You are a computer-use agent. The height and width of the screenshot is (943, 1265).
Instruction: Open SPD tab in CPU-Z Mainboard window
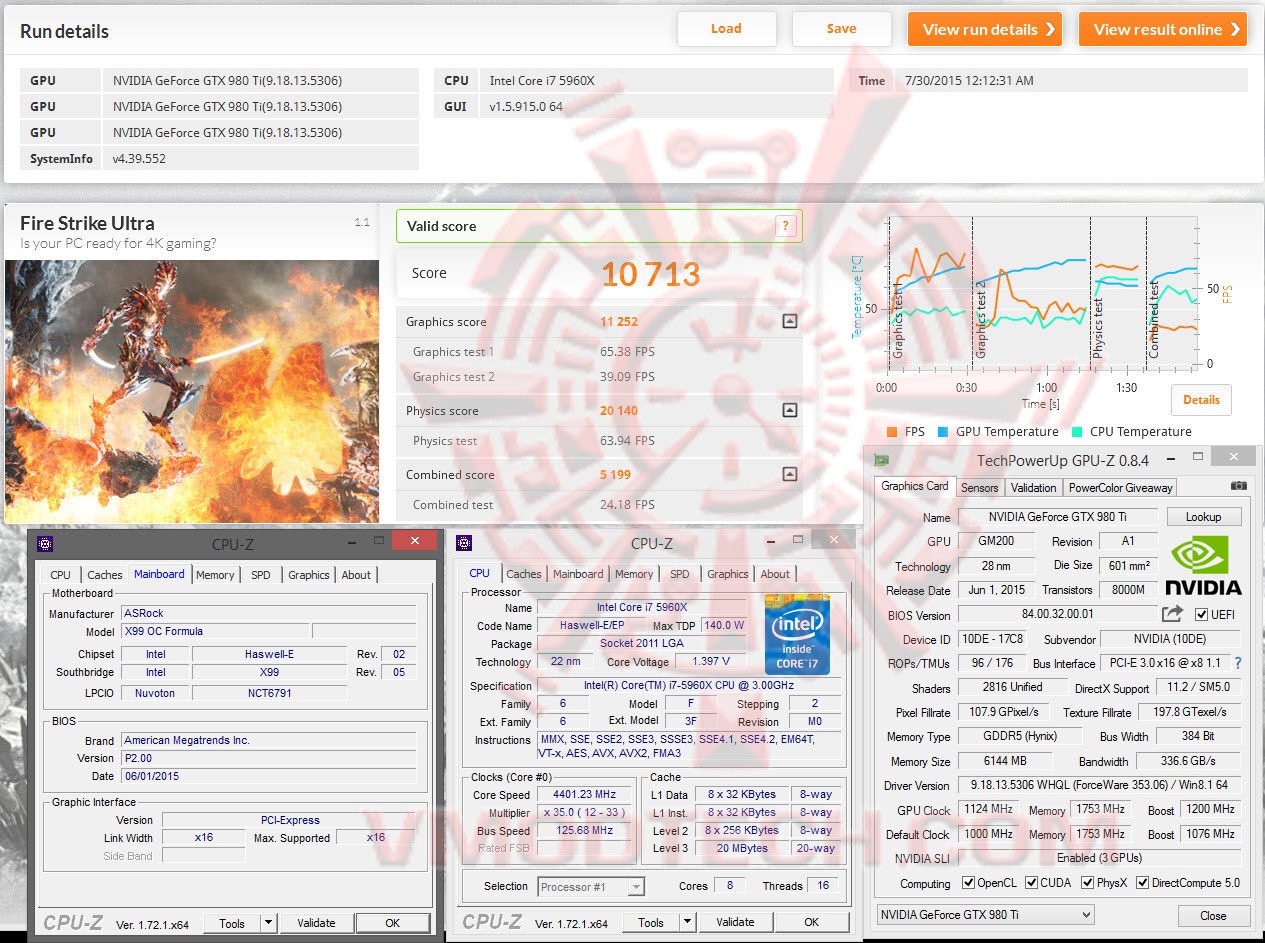260,575
